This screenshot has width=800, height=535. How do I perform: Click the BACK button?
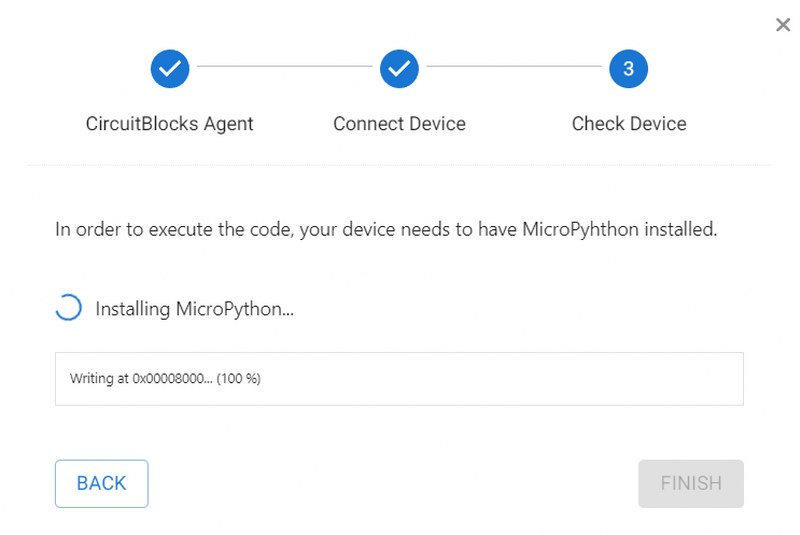pos(102,483)
